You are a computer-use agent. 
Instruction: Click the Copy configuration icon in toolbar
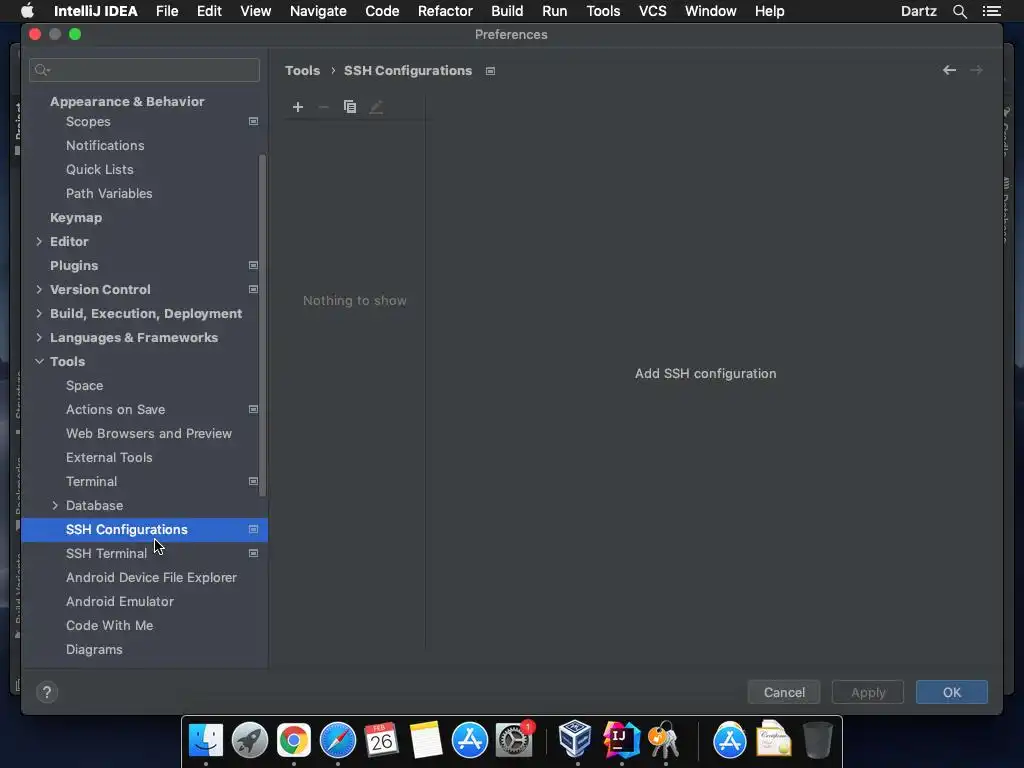pyautogui.click(x=350, y=107)
